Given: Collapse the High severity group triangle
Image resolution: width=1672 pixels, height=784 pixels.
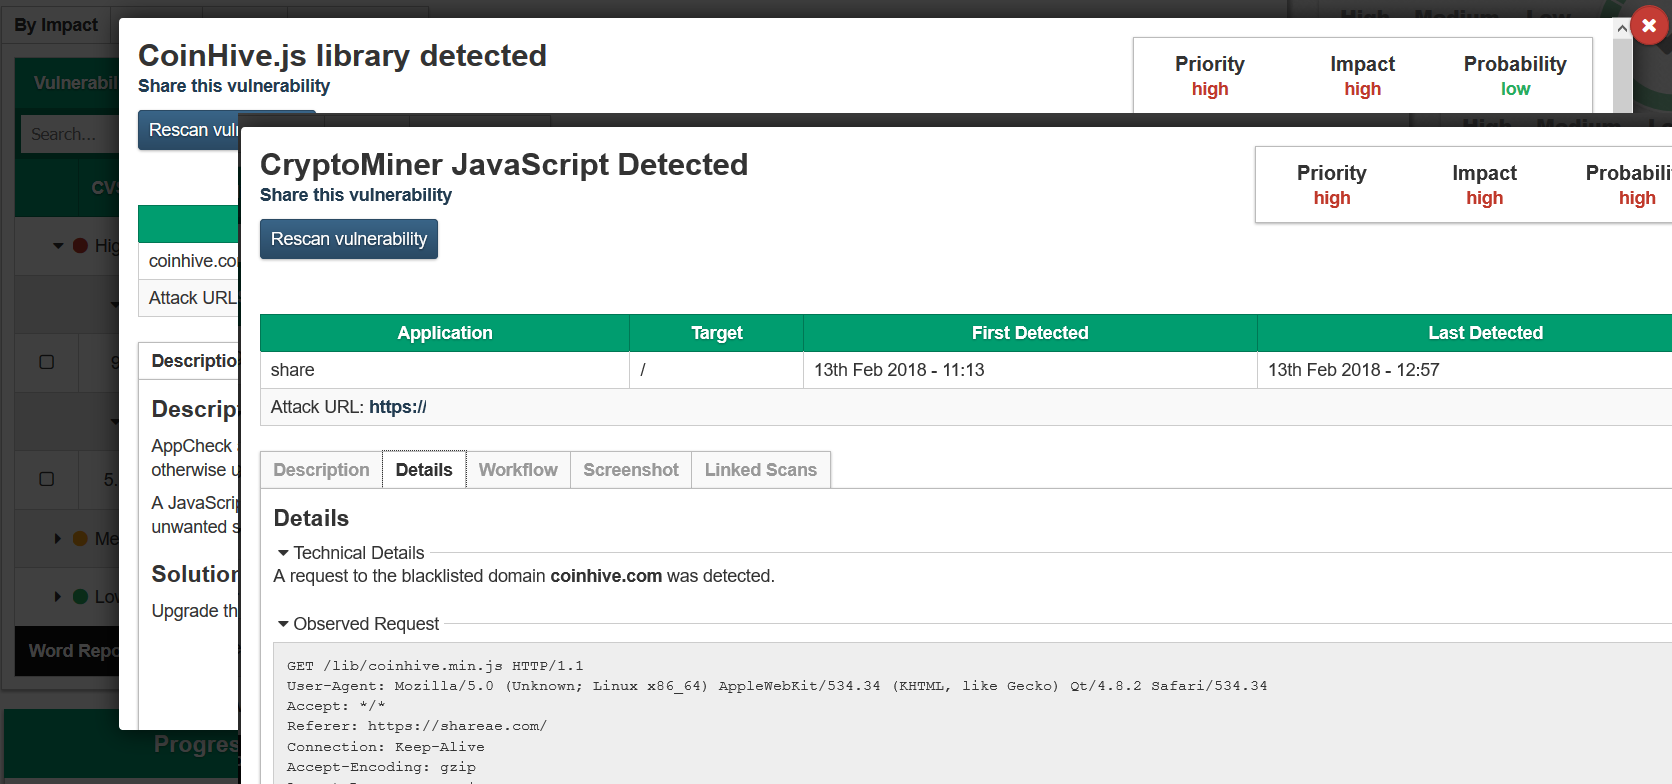Looking at the screenshot, I should (x=58, y=246).
